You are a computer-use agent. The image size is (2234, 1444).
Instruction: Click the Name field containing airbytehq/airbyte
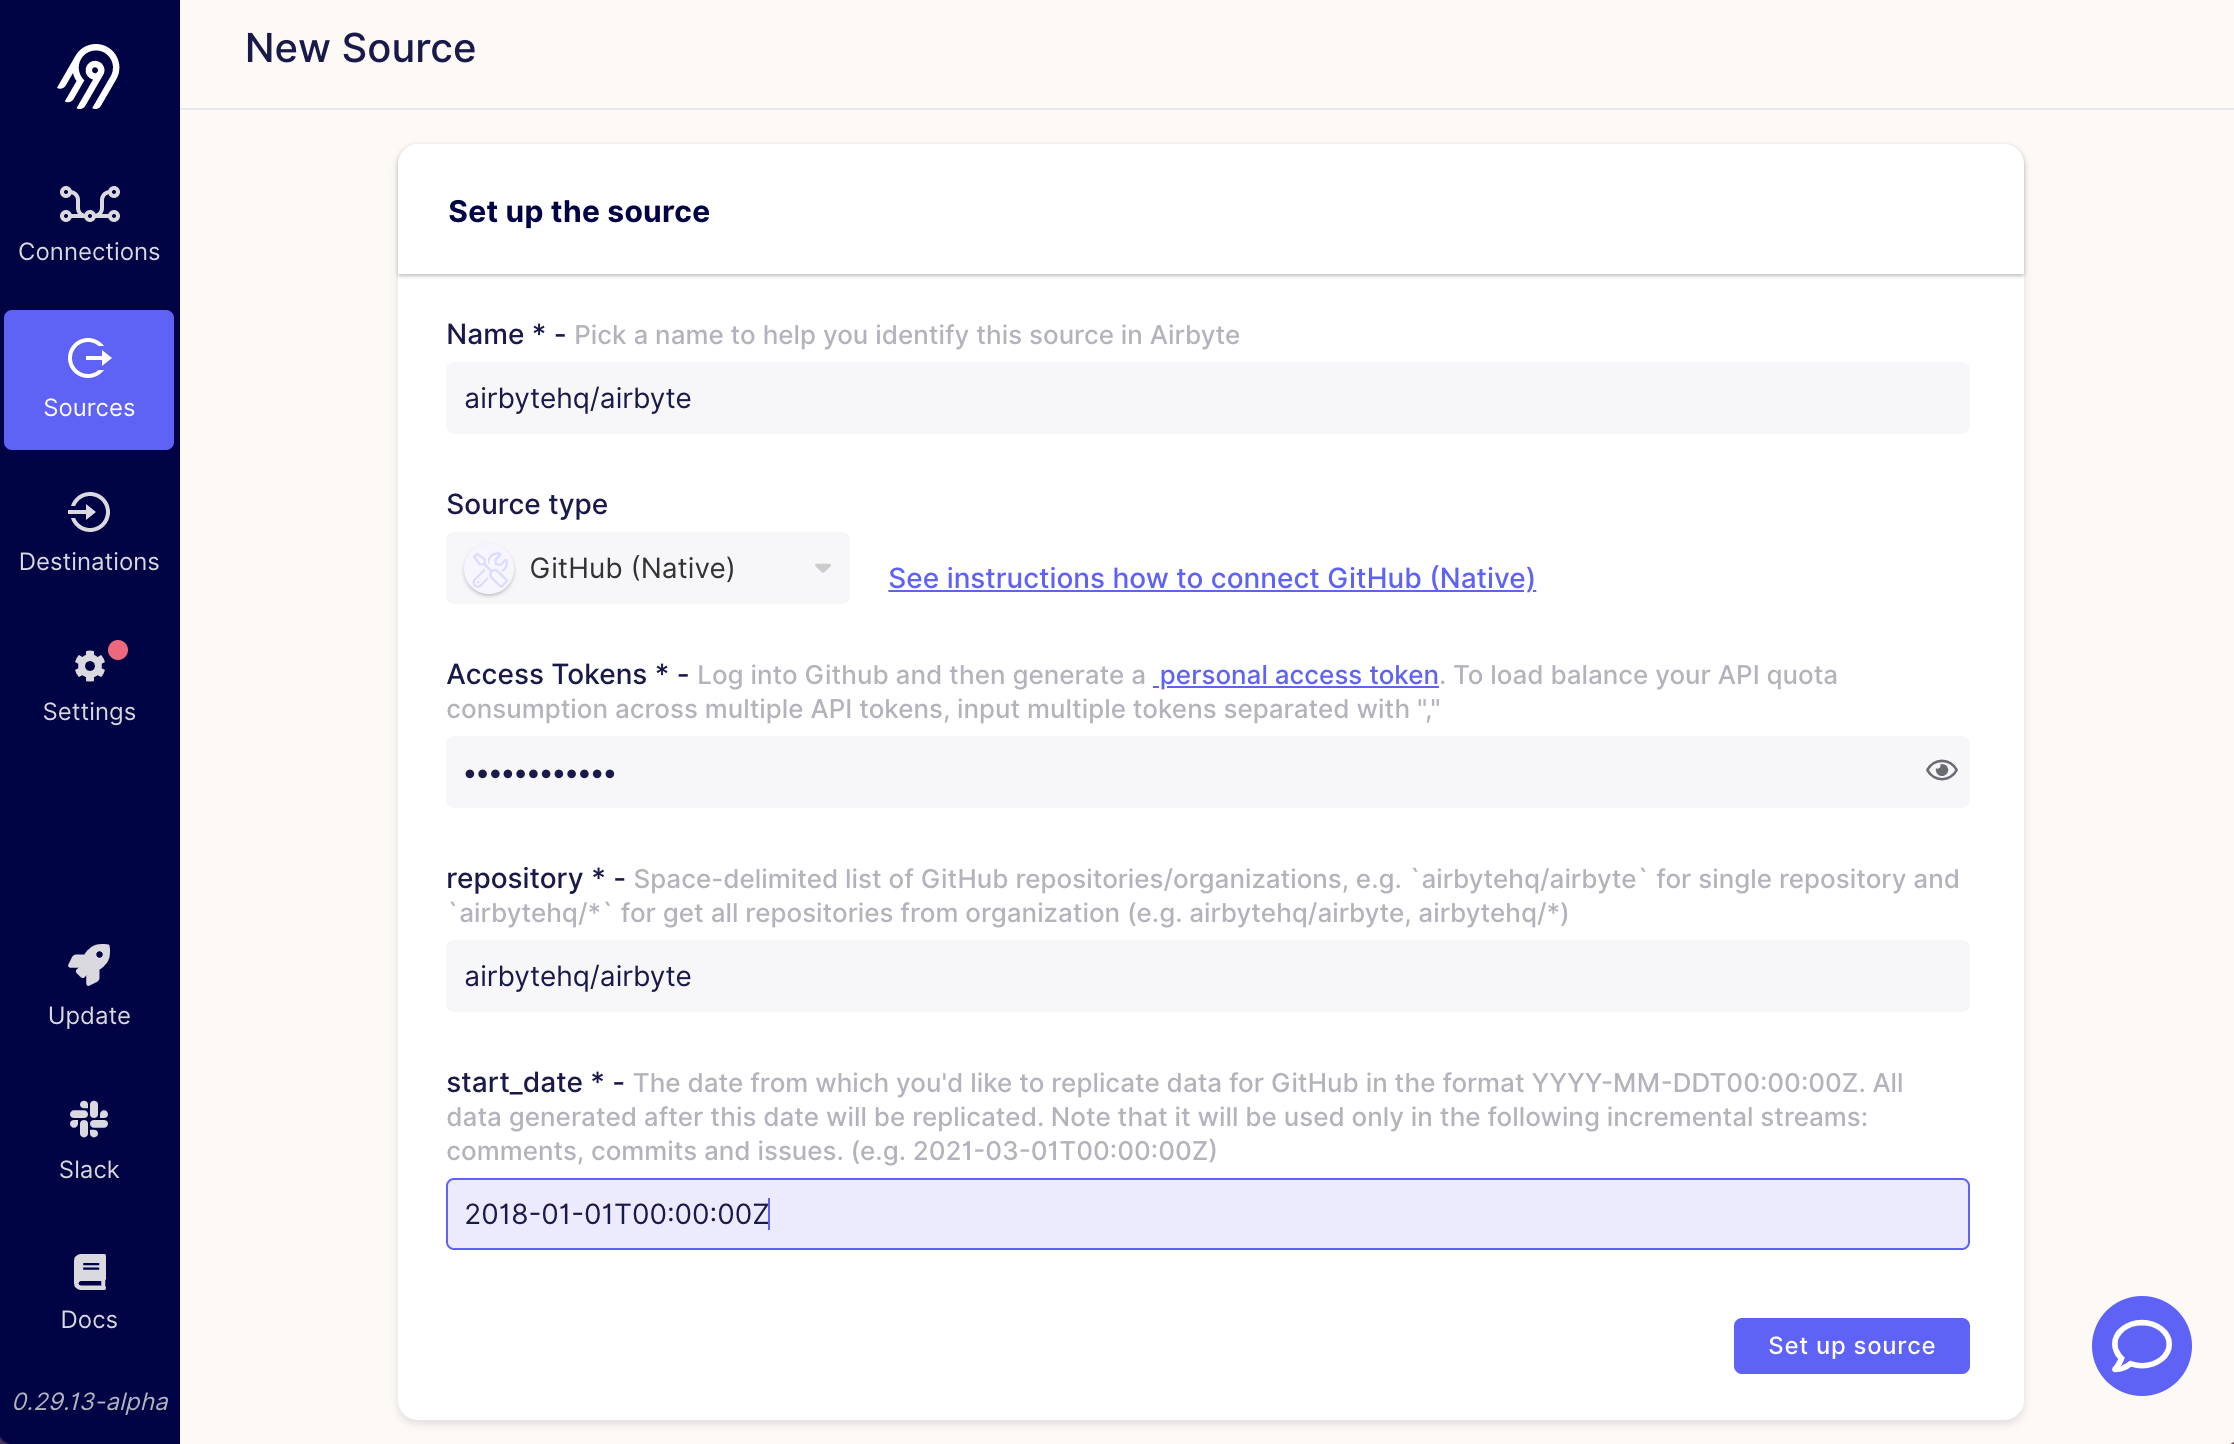click(x=1206, y=398)
